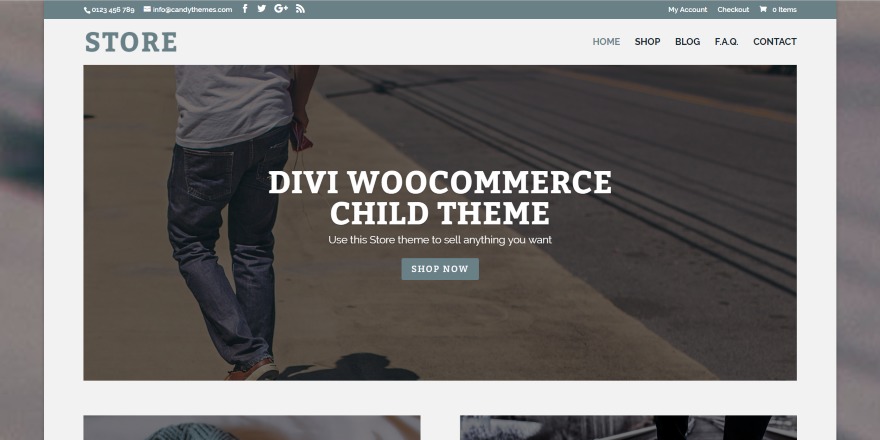Click the phone icon beside 0123 456 789

coord(87,10)
